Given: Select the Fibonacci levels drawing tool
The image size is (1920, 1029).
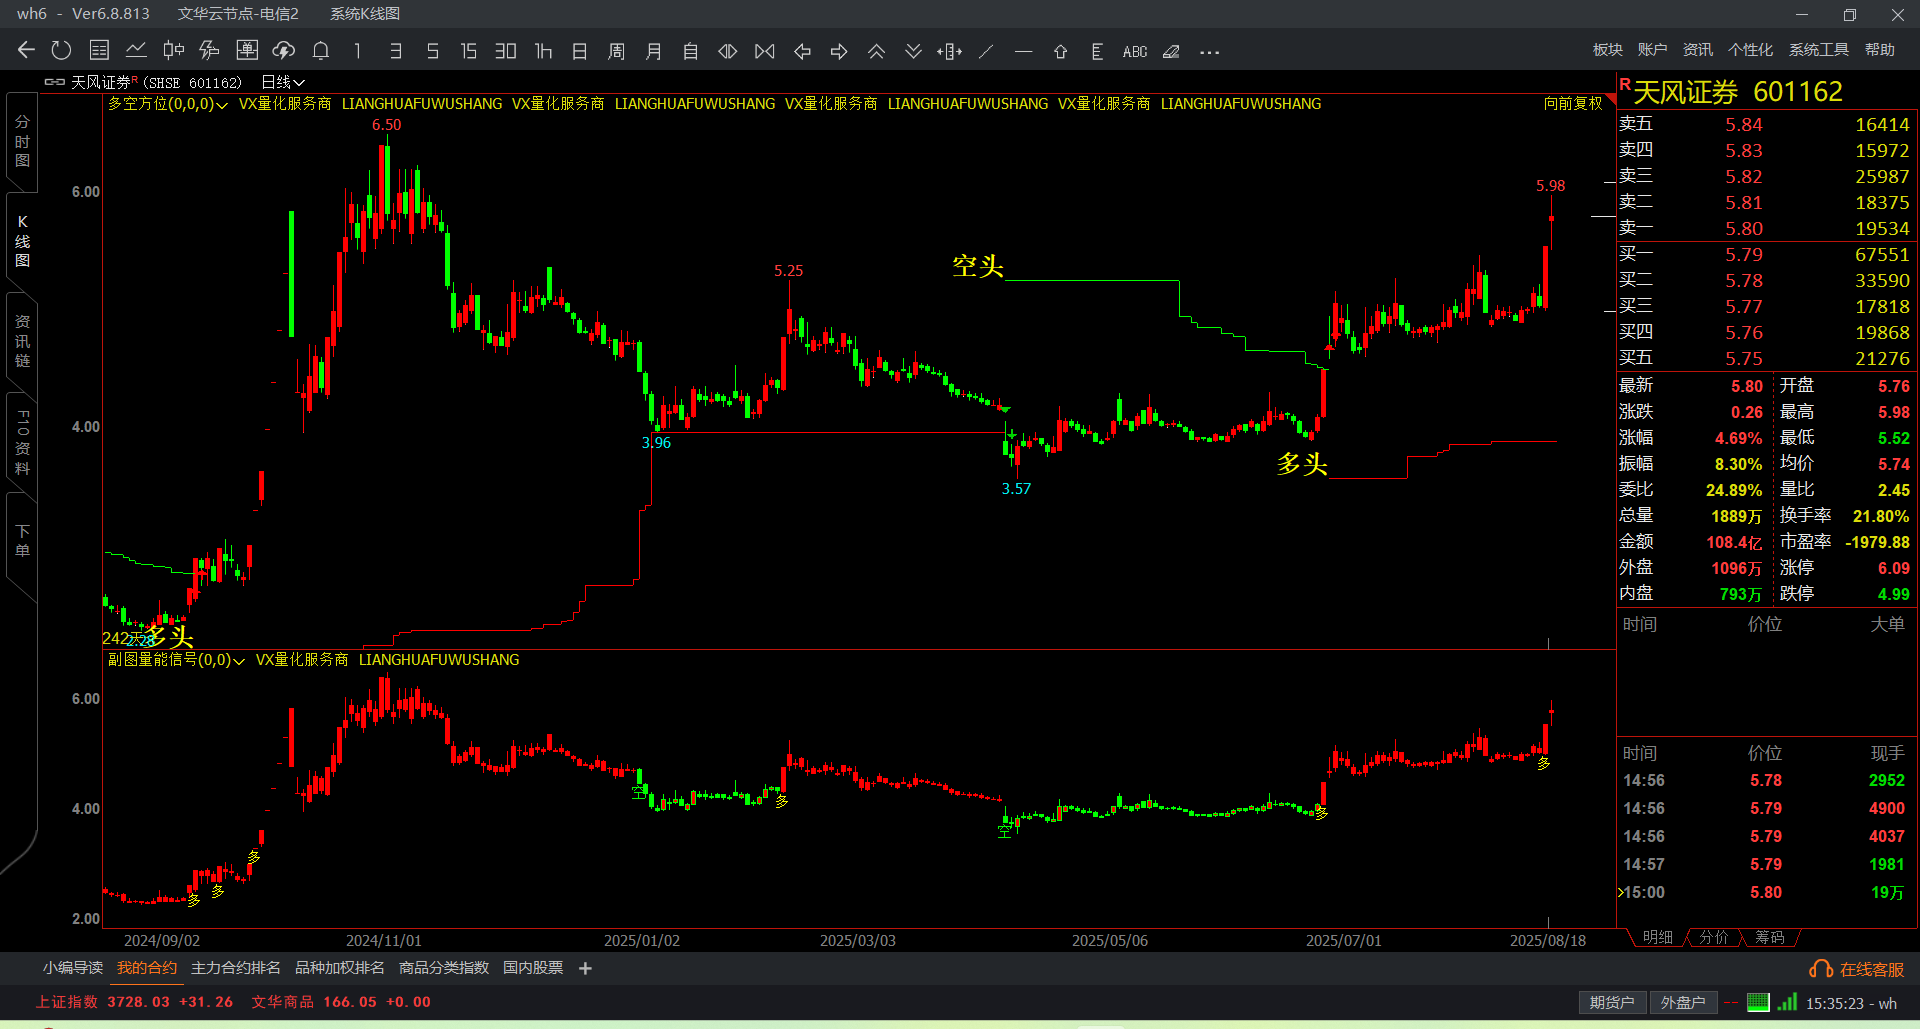Looking at the screenshot, I should 1097,51.
